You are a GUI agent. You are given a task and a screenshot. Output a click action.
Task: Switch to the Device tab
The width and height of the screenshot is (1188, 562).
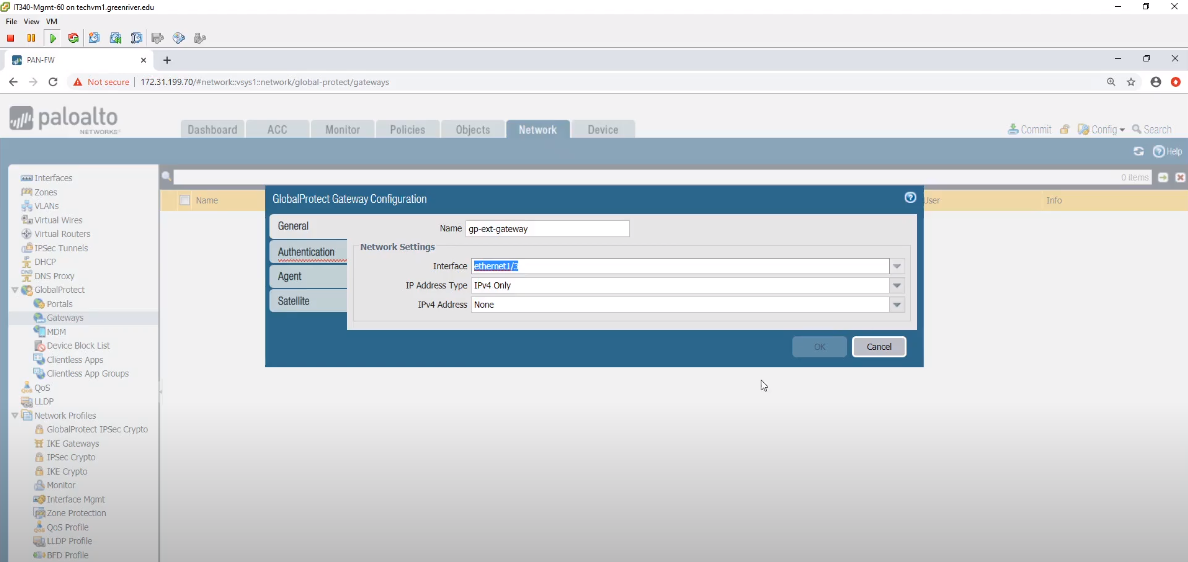point(603,130)
